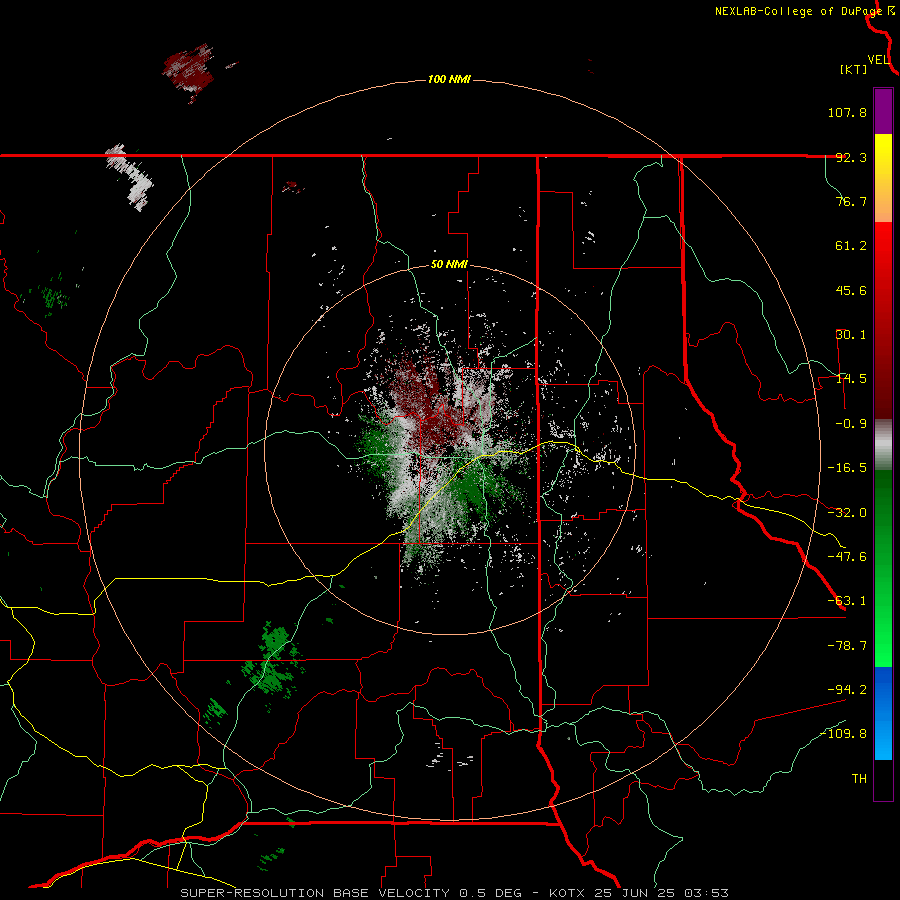Screen dimensions: 900x900
Task: Pick the purple segment of the color bar
Action: click(x=883, y=111)
